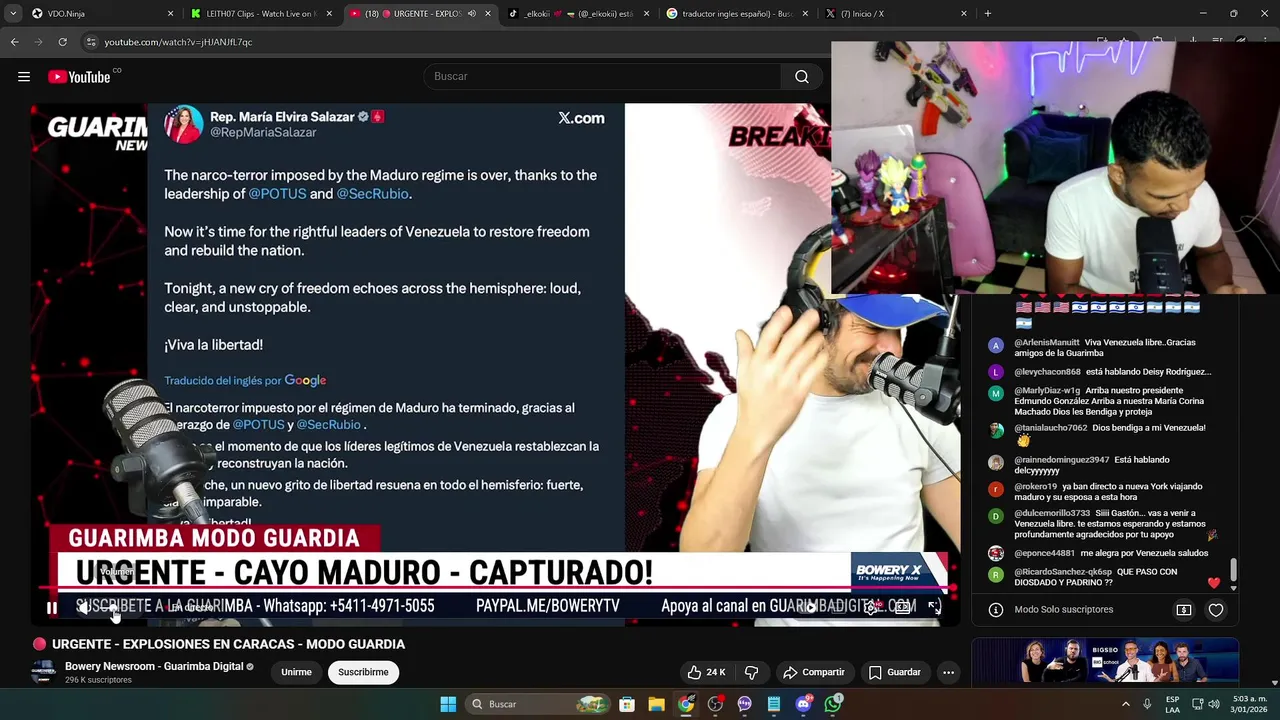Screen dimensions: 1280x720
Task: Switch to the _elkokii TikTok tab
Action: (579, 13)
